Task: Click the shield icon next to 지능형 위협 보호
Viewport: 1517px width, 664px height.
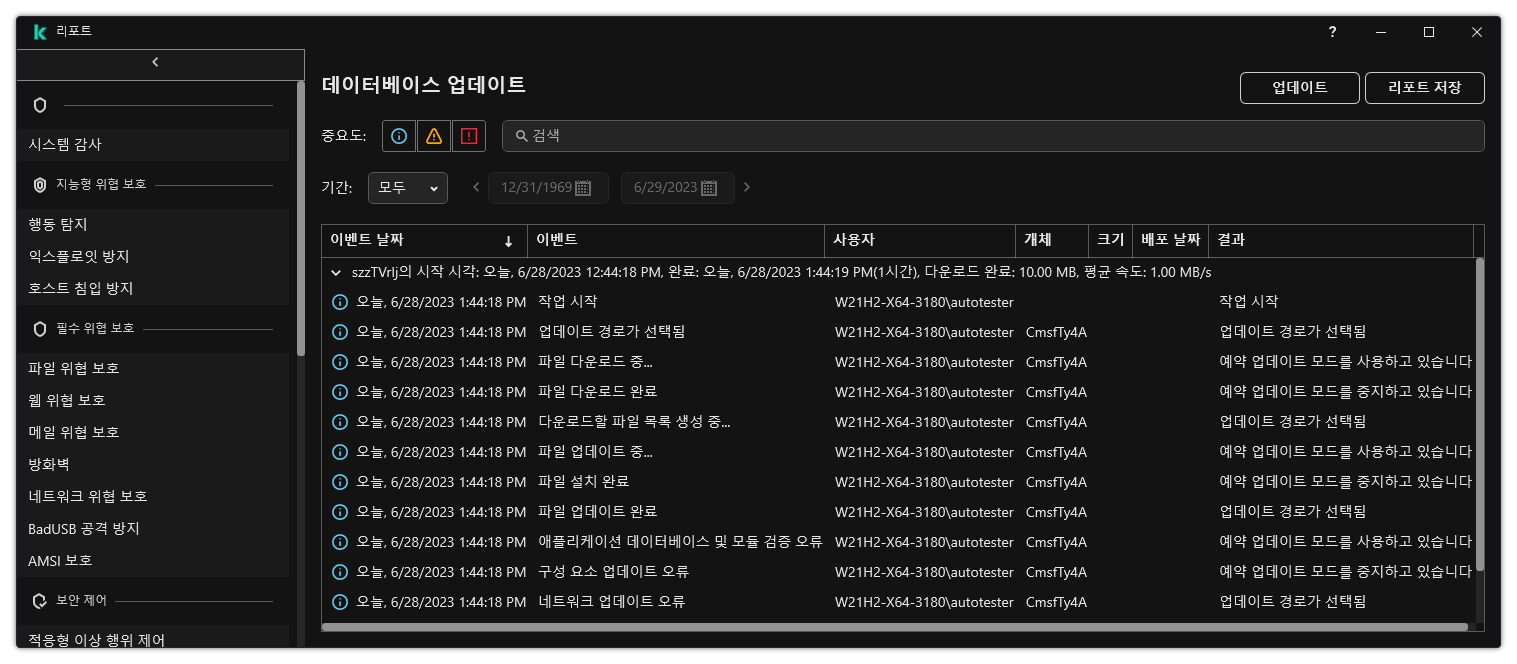Action: pos(39,184)
